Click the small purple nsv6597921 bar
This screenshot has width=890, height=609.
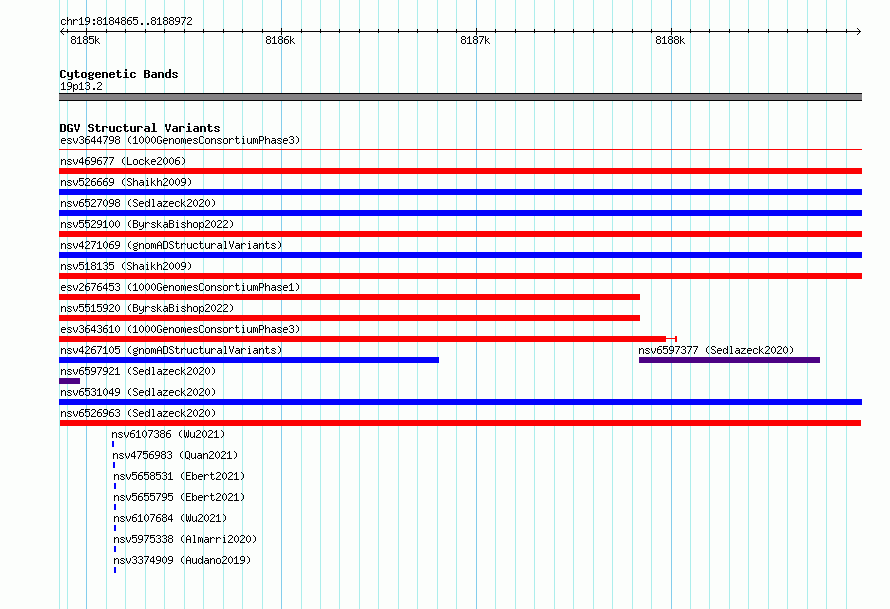(x=69, y=381)
